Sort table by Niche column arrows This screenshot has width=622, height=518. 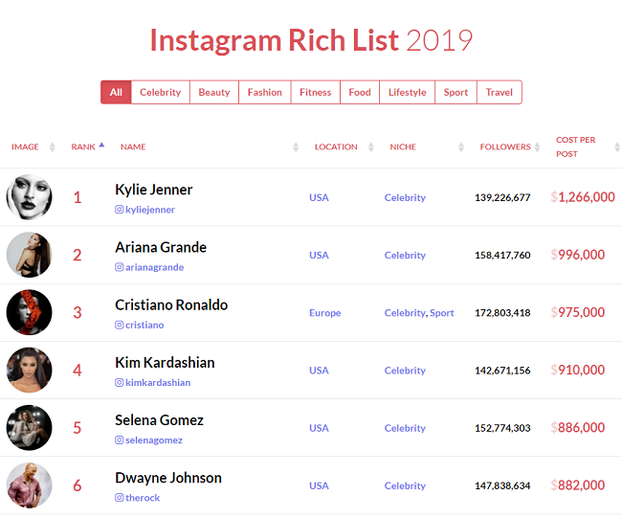461,147
